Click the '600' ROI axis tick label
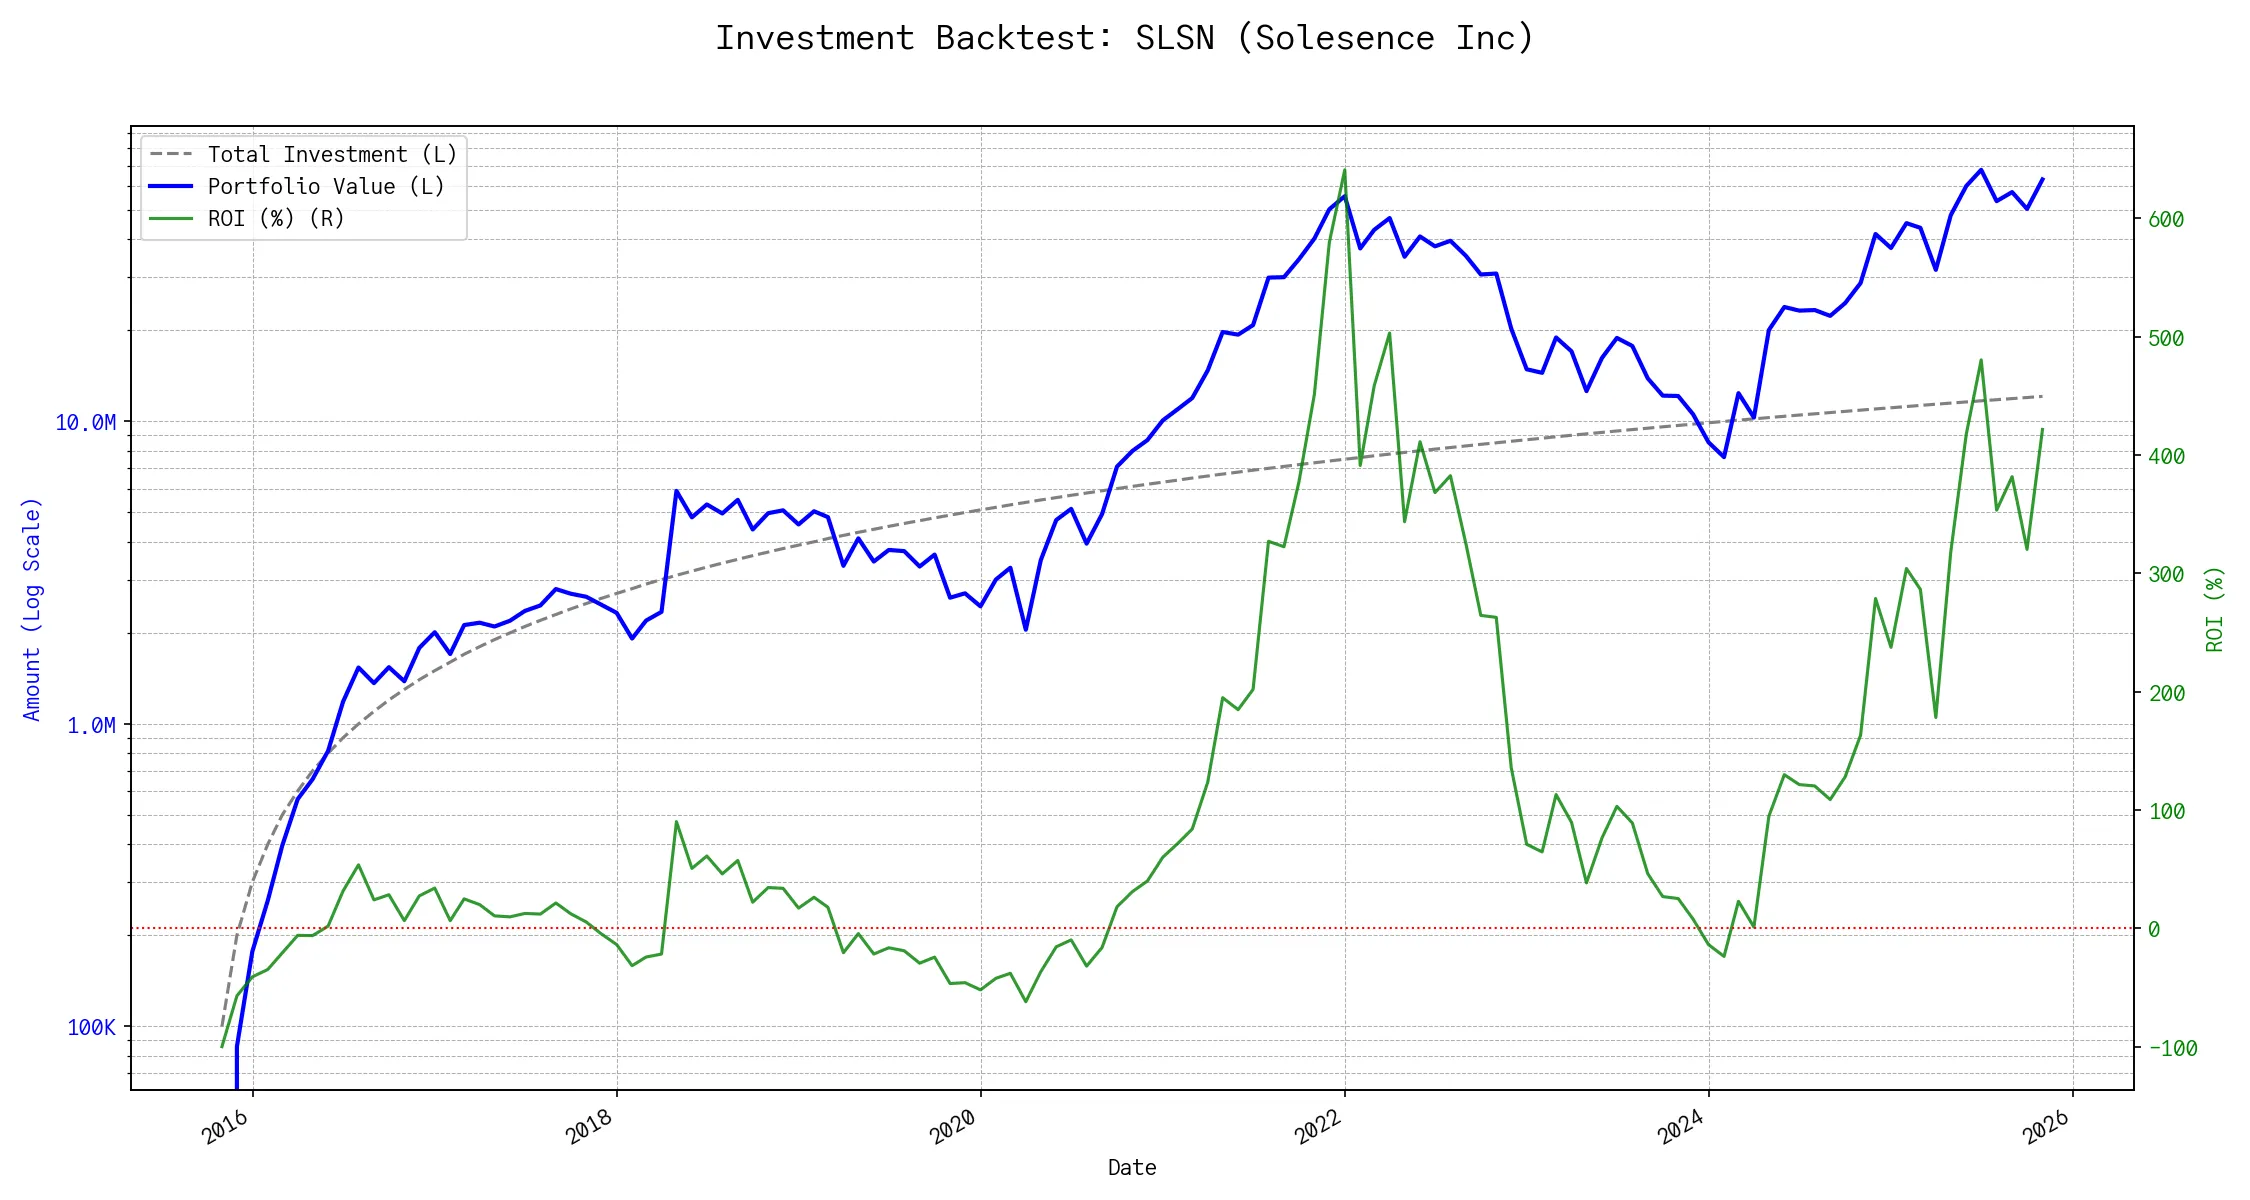Screen dimensions: 2250x1200 (2166, 220)
